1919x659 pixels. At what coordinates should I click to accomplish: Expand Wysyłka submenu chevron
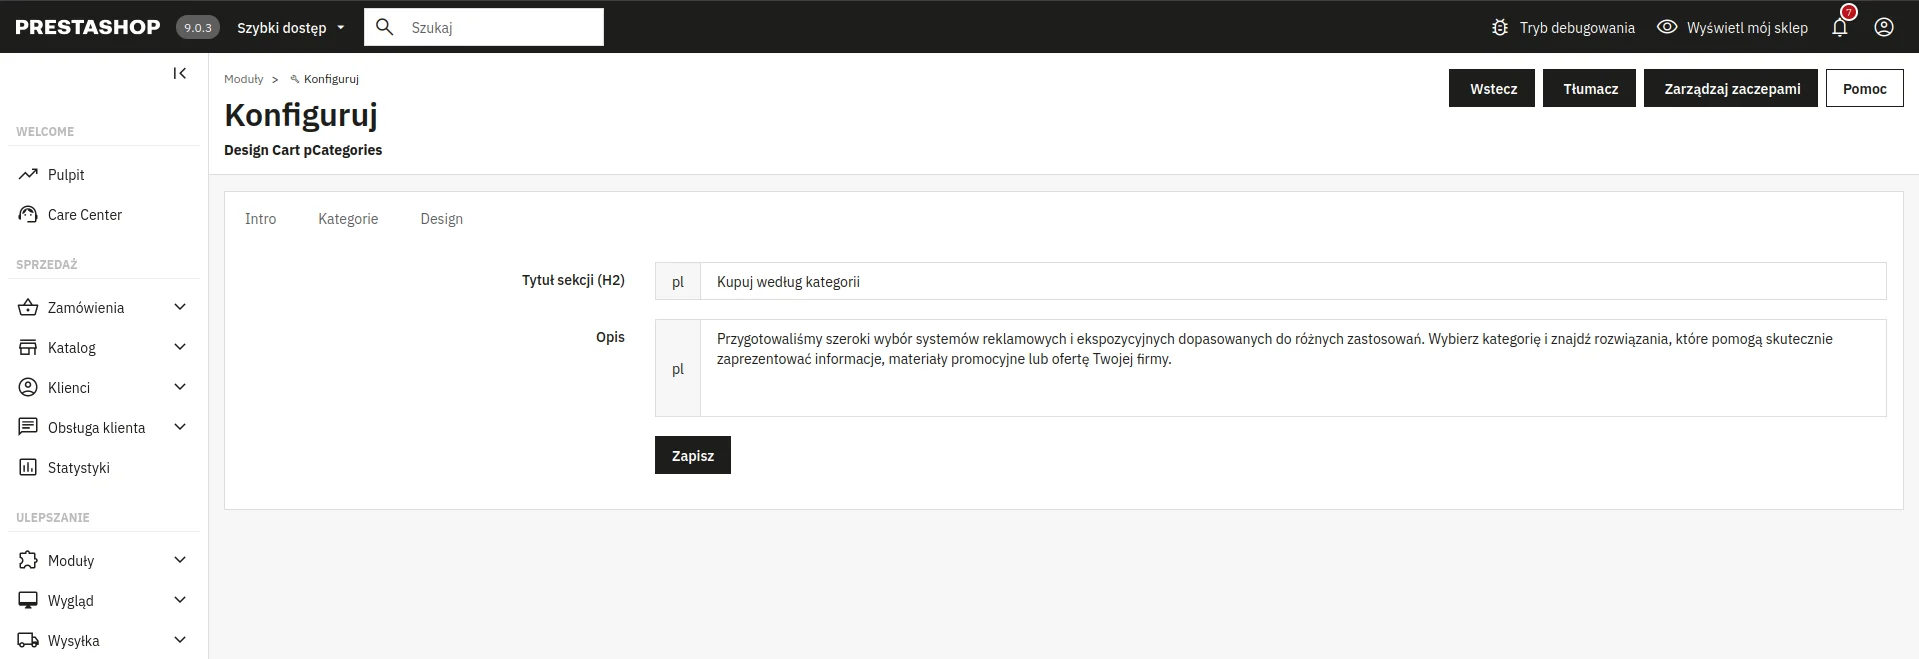tap(180, 640)
